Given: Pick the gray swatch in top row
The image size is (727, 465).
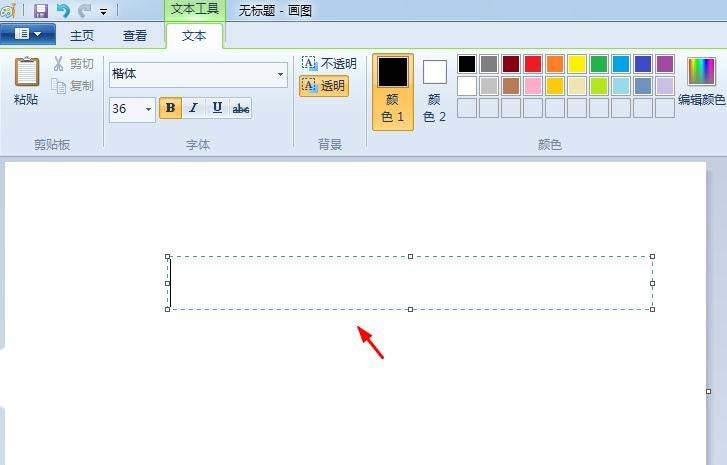Looking at the screenshot, I should point(489,64).
